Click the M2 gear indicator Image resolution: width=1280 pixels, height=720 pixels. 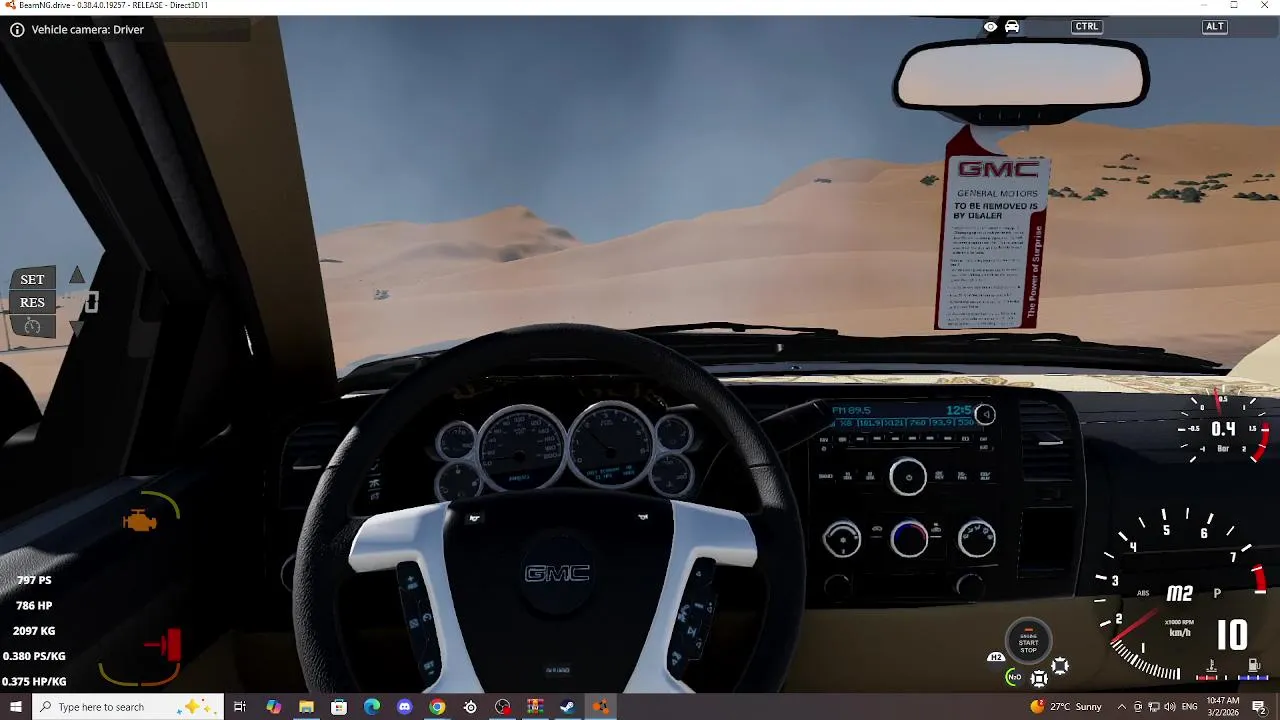(1180, 593)
